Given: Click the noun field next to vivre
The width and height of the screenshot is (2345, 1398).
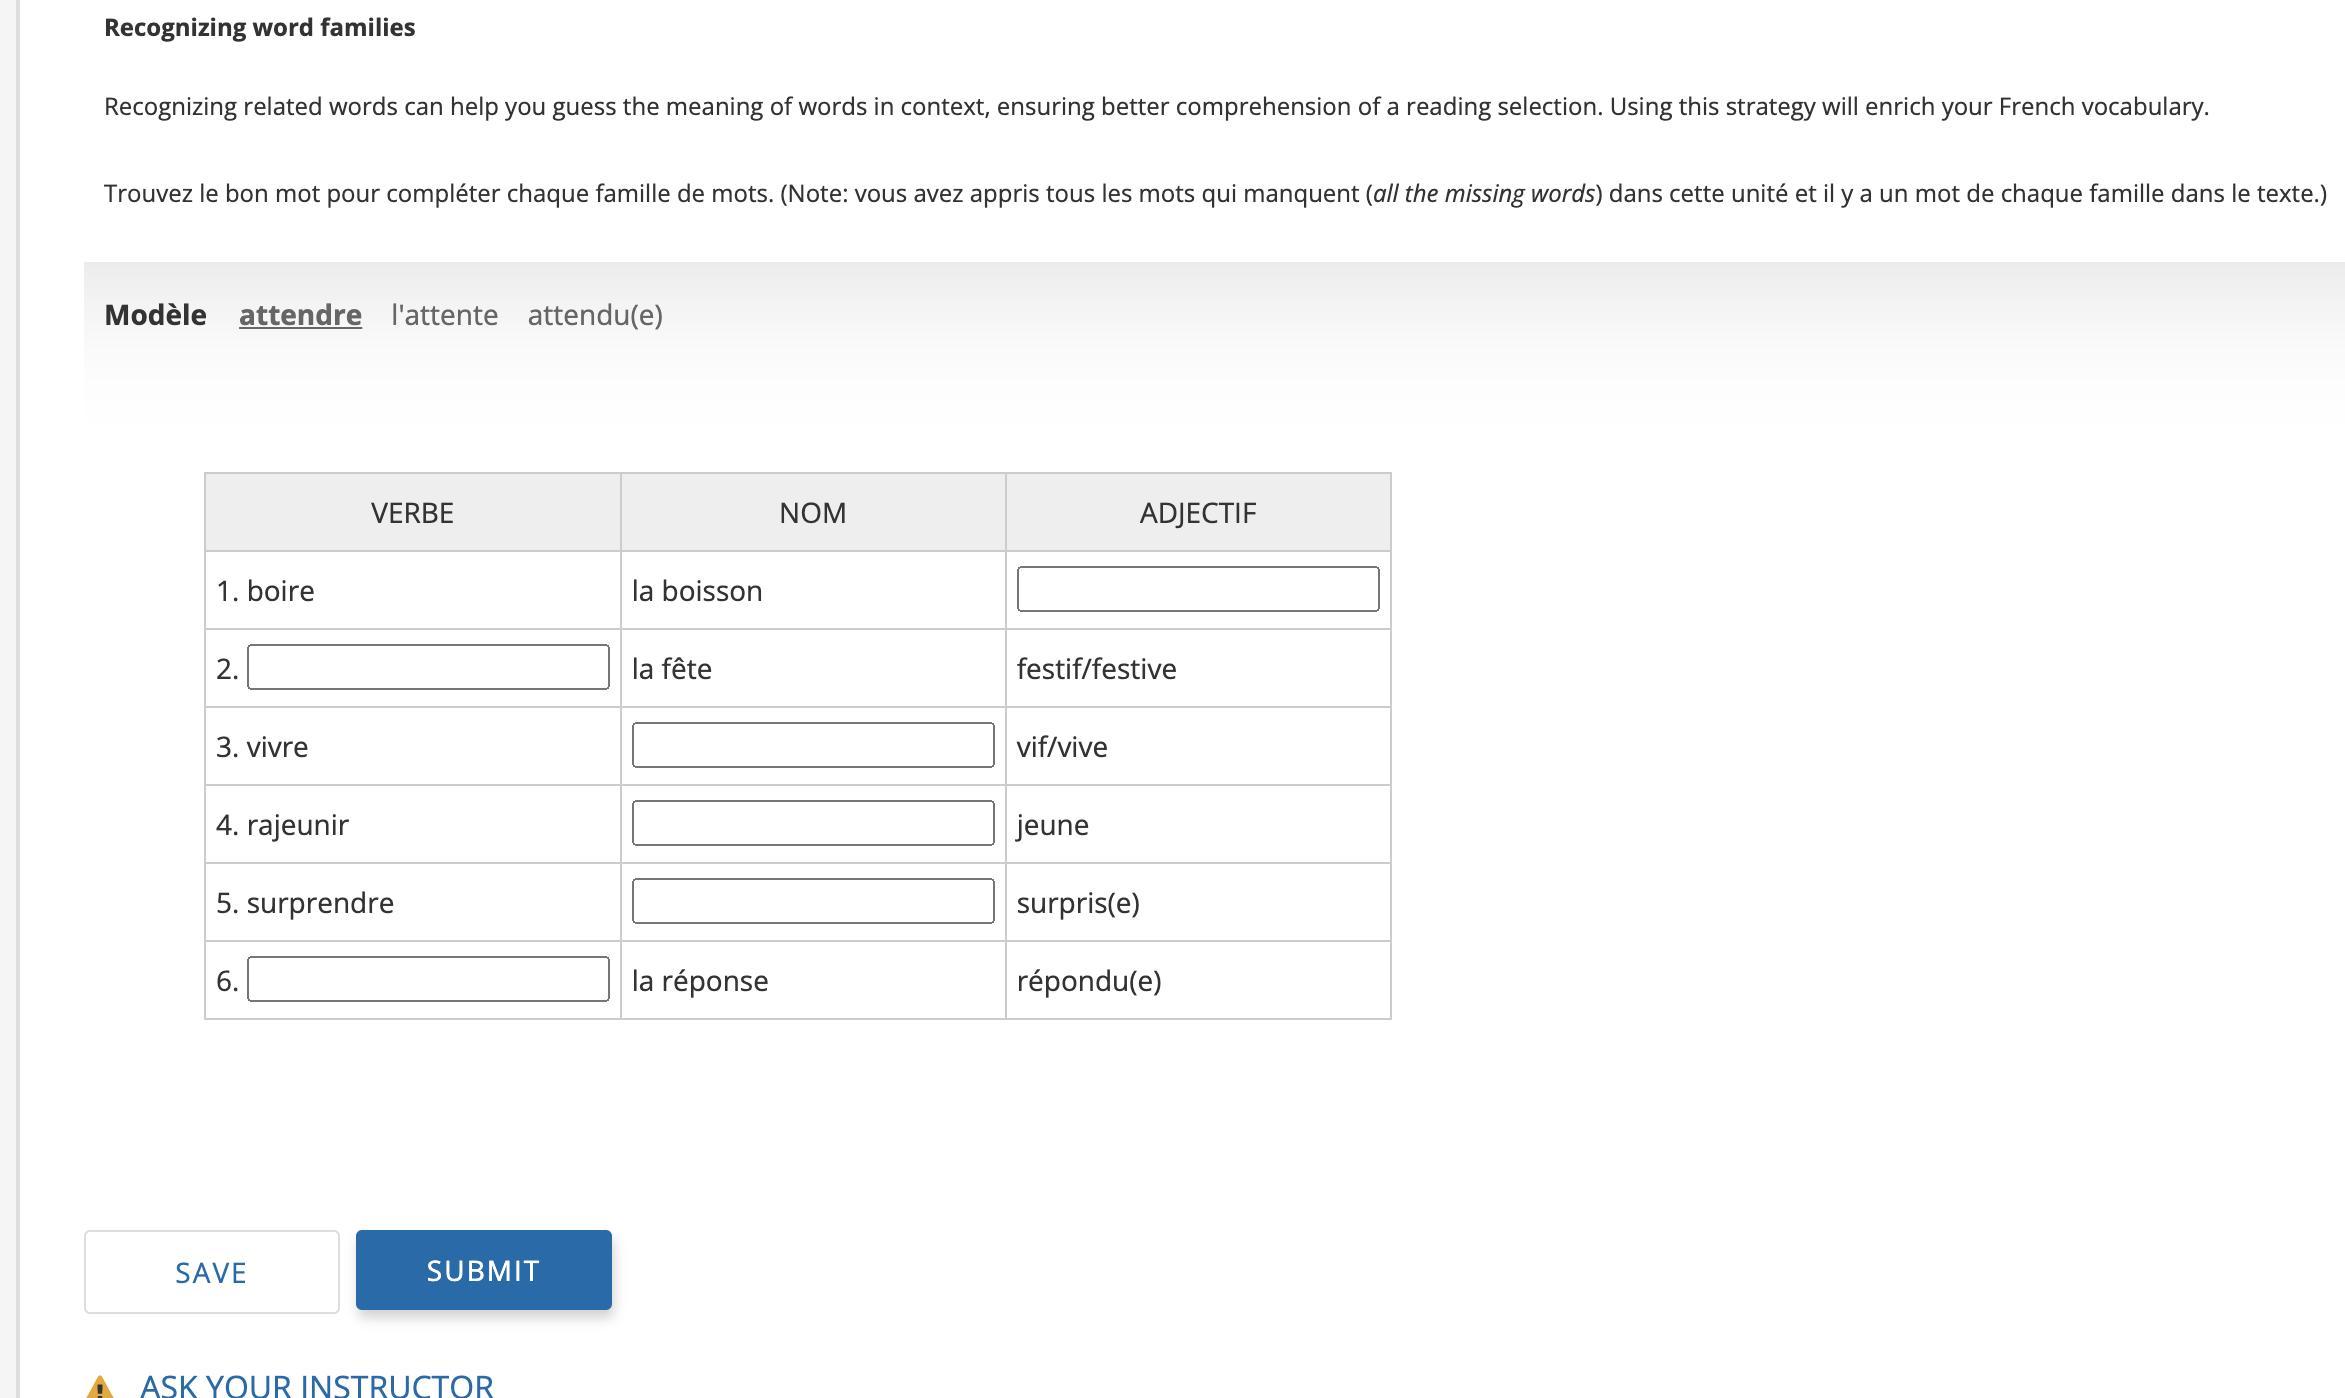Looking at the screenshot, I should [812, 745].
